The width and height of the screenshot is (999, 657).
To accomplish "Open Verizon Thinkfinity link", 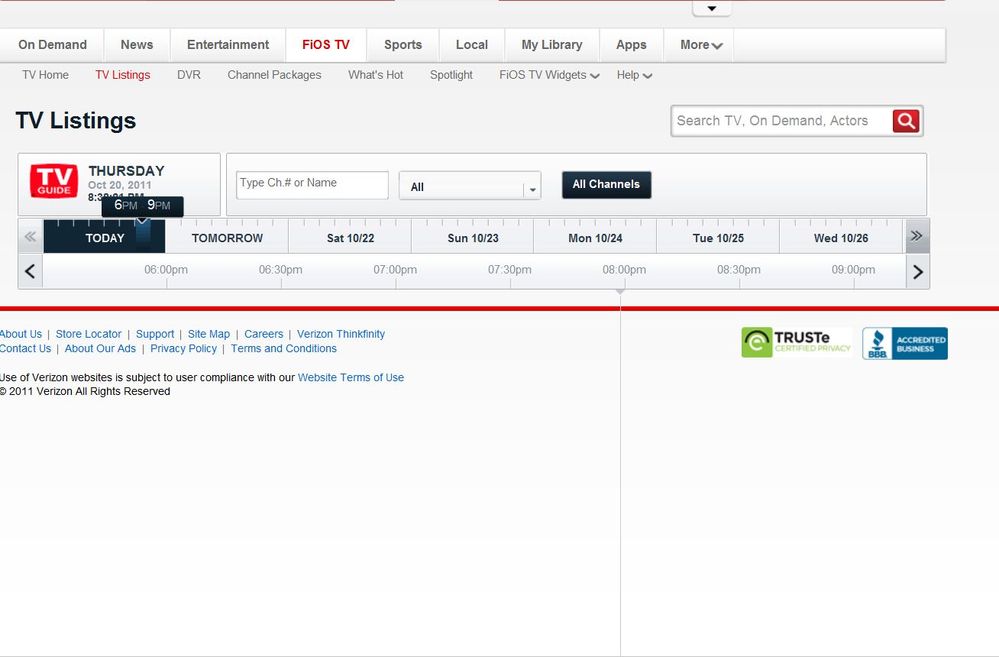I will point(341,334).
